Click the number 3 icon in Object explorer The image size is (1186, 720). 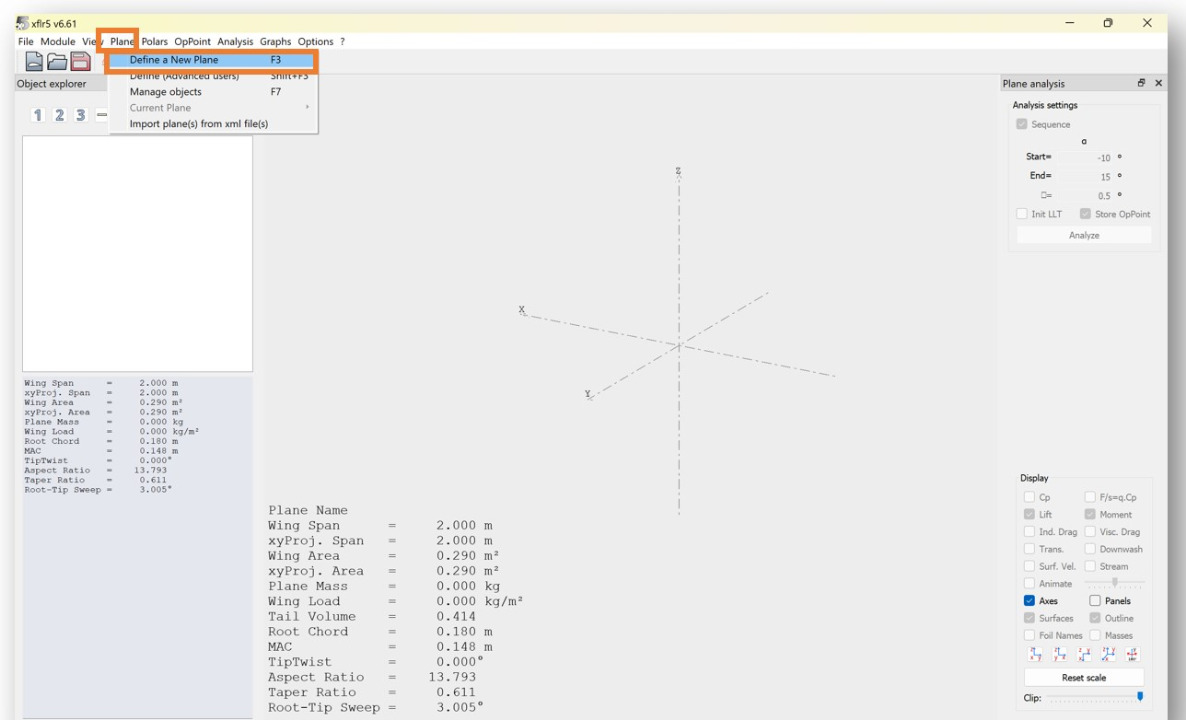(x=82, y=116)
